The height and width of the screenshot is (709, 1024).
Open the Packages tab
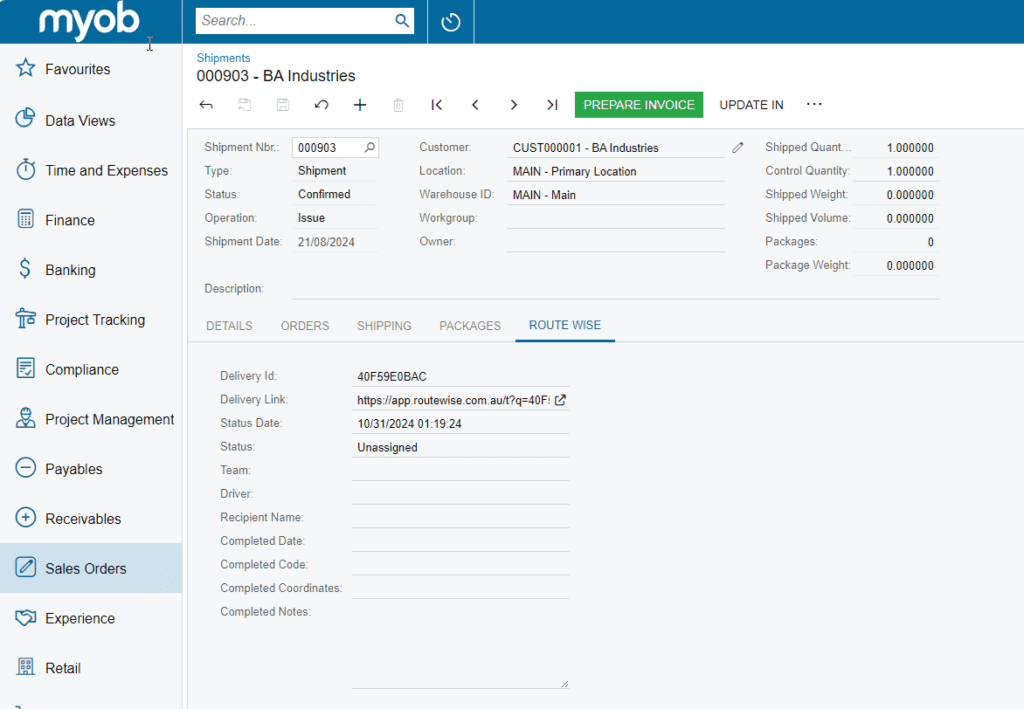pyautogui.click(x=470, y=326)
